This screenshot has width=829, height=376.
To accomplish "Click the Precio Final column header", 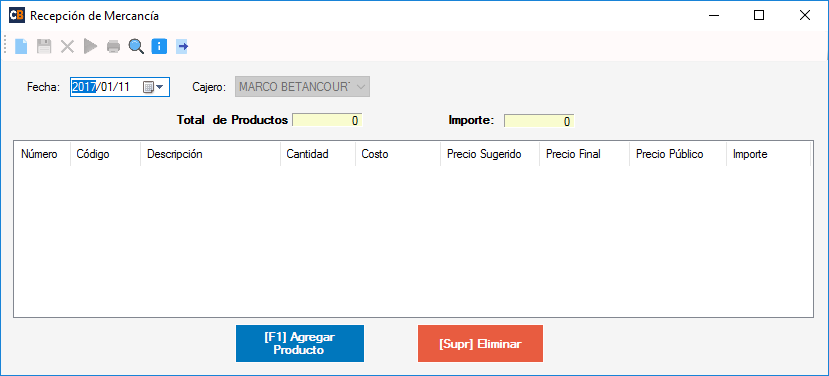I will point(584,154).
